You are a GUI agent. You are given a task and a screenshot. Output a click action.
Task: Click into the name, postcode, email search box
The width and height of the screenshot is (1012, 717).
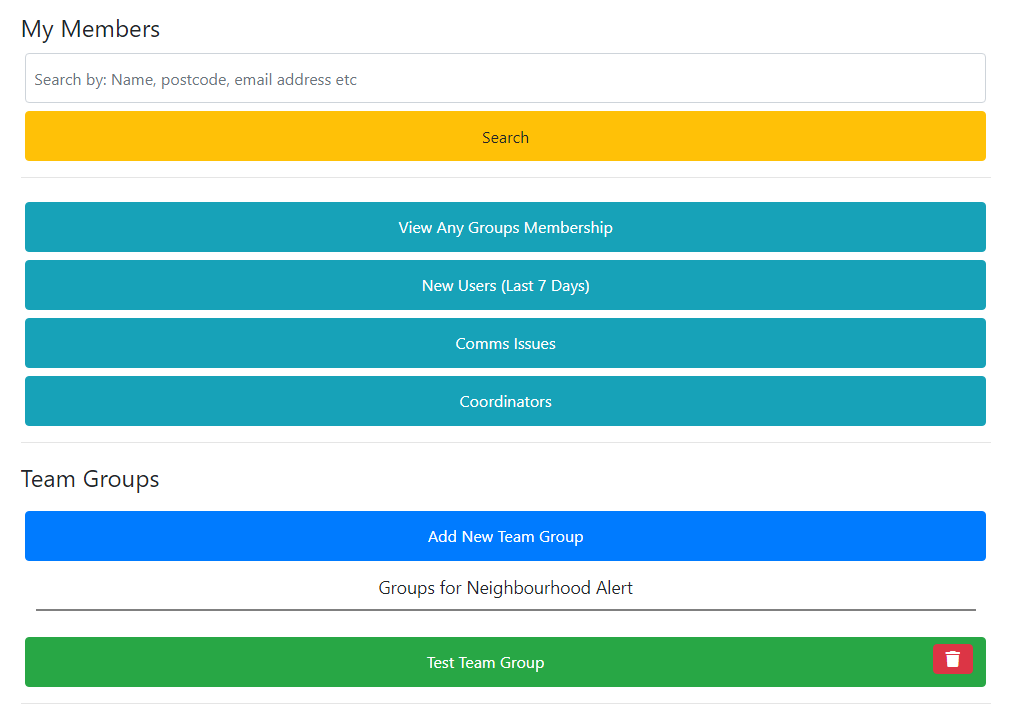pyautogui.click(x=505, y=79)
